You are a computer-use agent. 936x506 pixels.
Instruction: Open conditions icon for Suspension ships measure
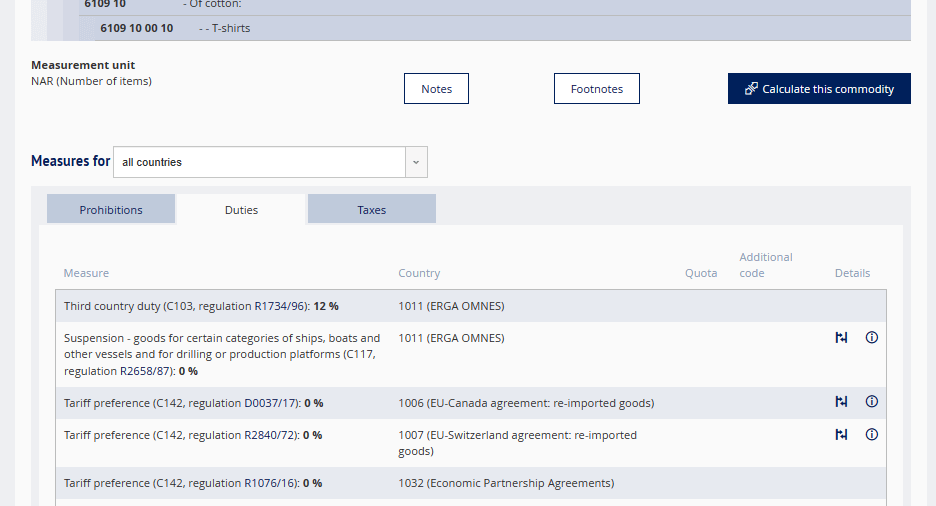(841, 338)
